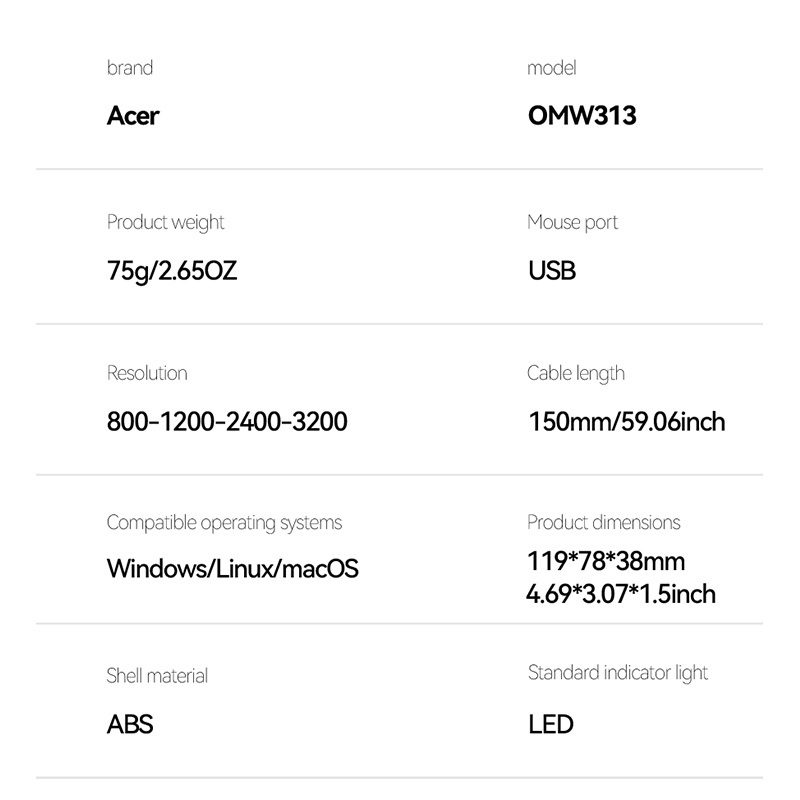Select the ABS material value
The image size is (800, 800).
pos(130,724)
